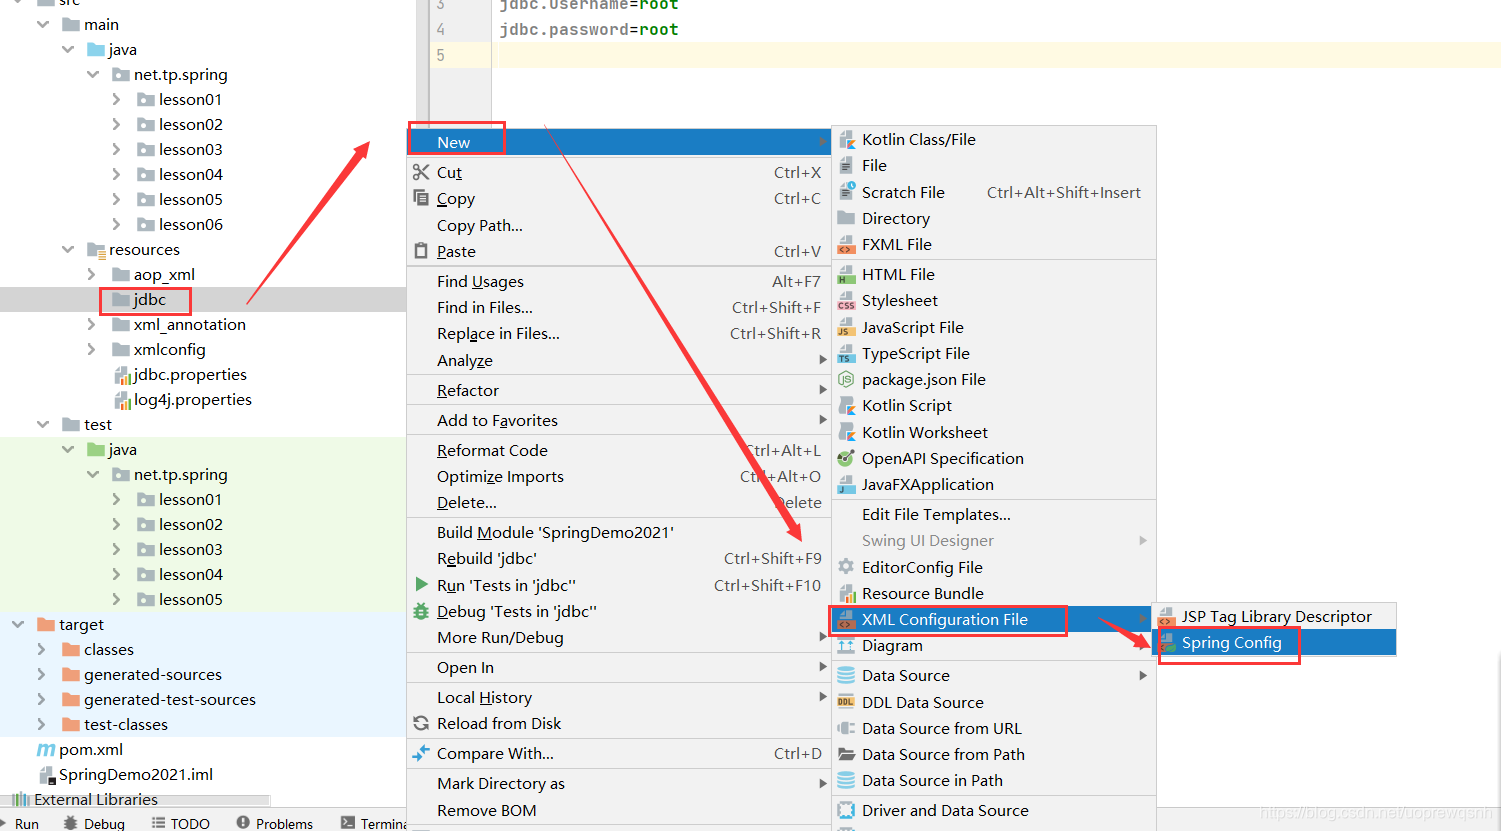1501x831 pixels.
Task: Click the Paste clipboard icon
Action: pos(421,251)
